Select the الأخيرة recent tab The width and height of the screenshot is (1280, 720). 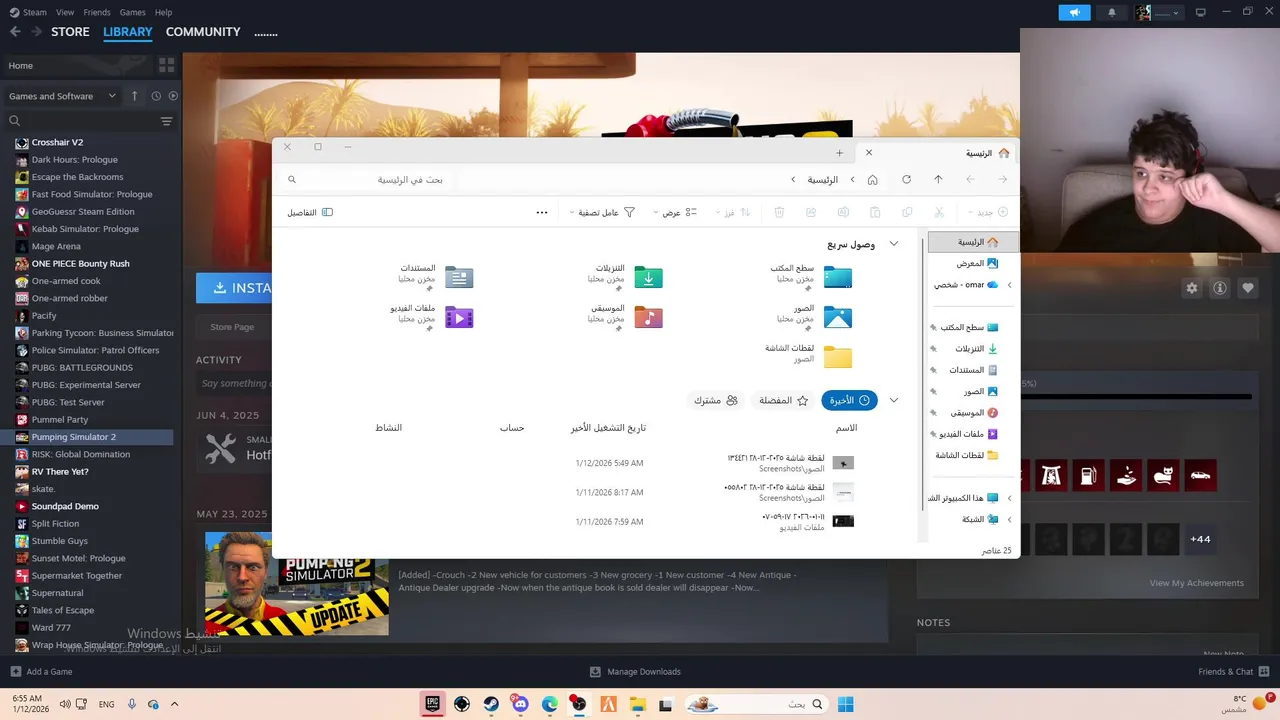click(x=849, y=400)
